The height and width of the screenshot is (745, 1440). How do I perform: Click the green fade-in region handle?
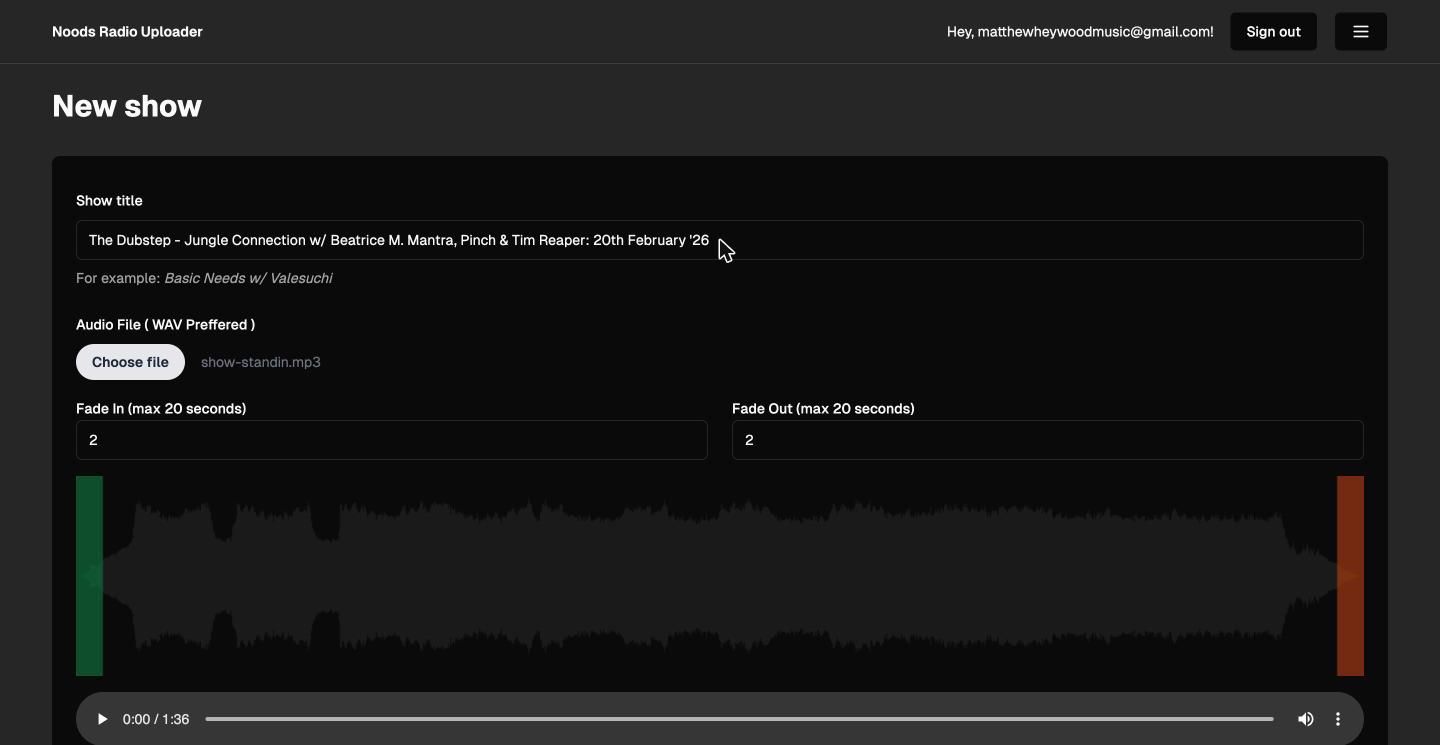(89, 576)
